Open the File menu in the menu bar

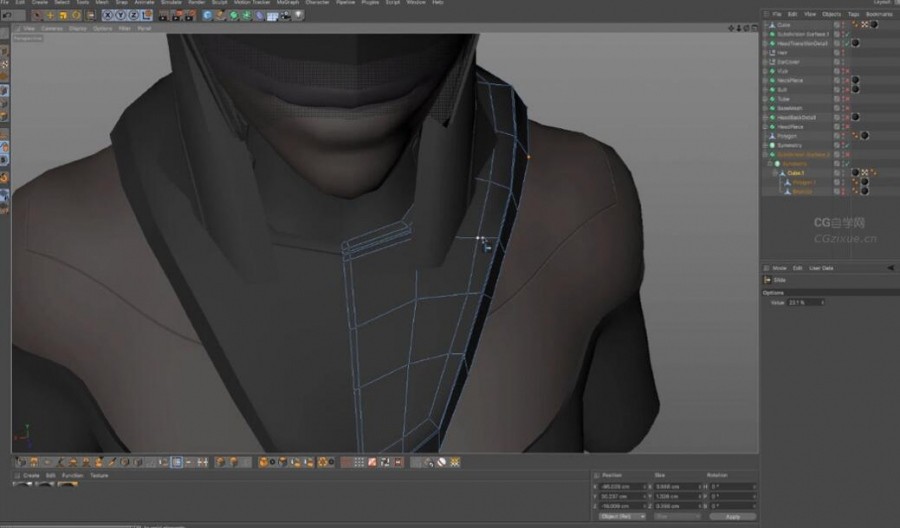pyautogui.click(x=5, y=2)
